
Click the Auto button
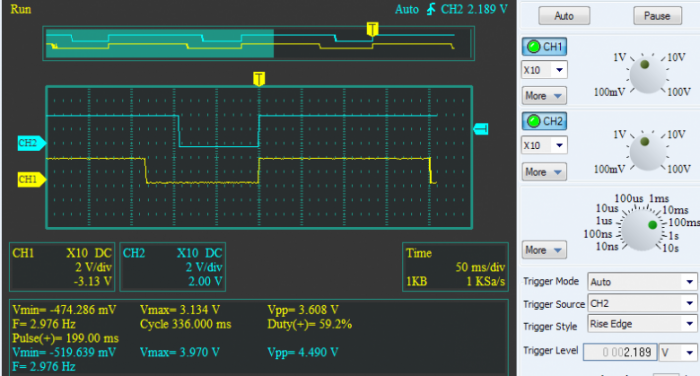click(x=564, y=16)
